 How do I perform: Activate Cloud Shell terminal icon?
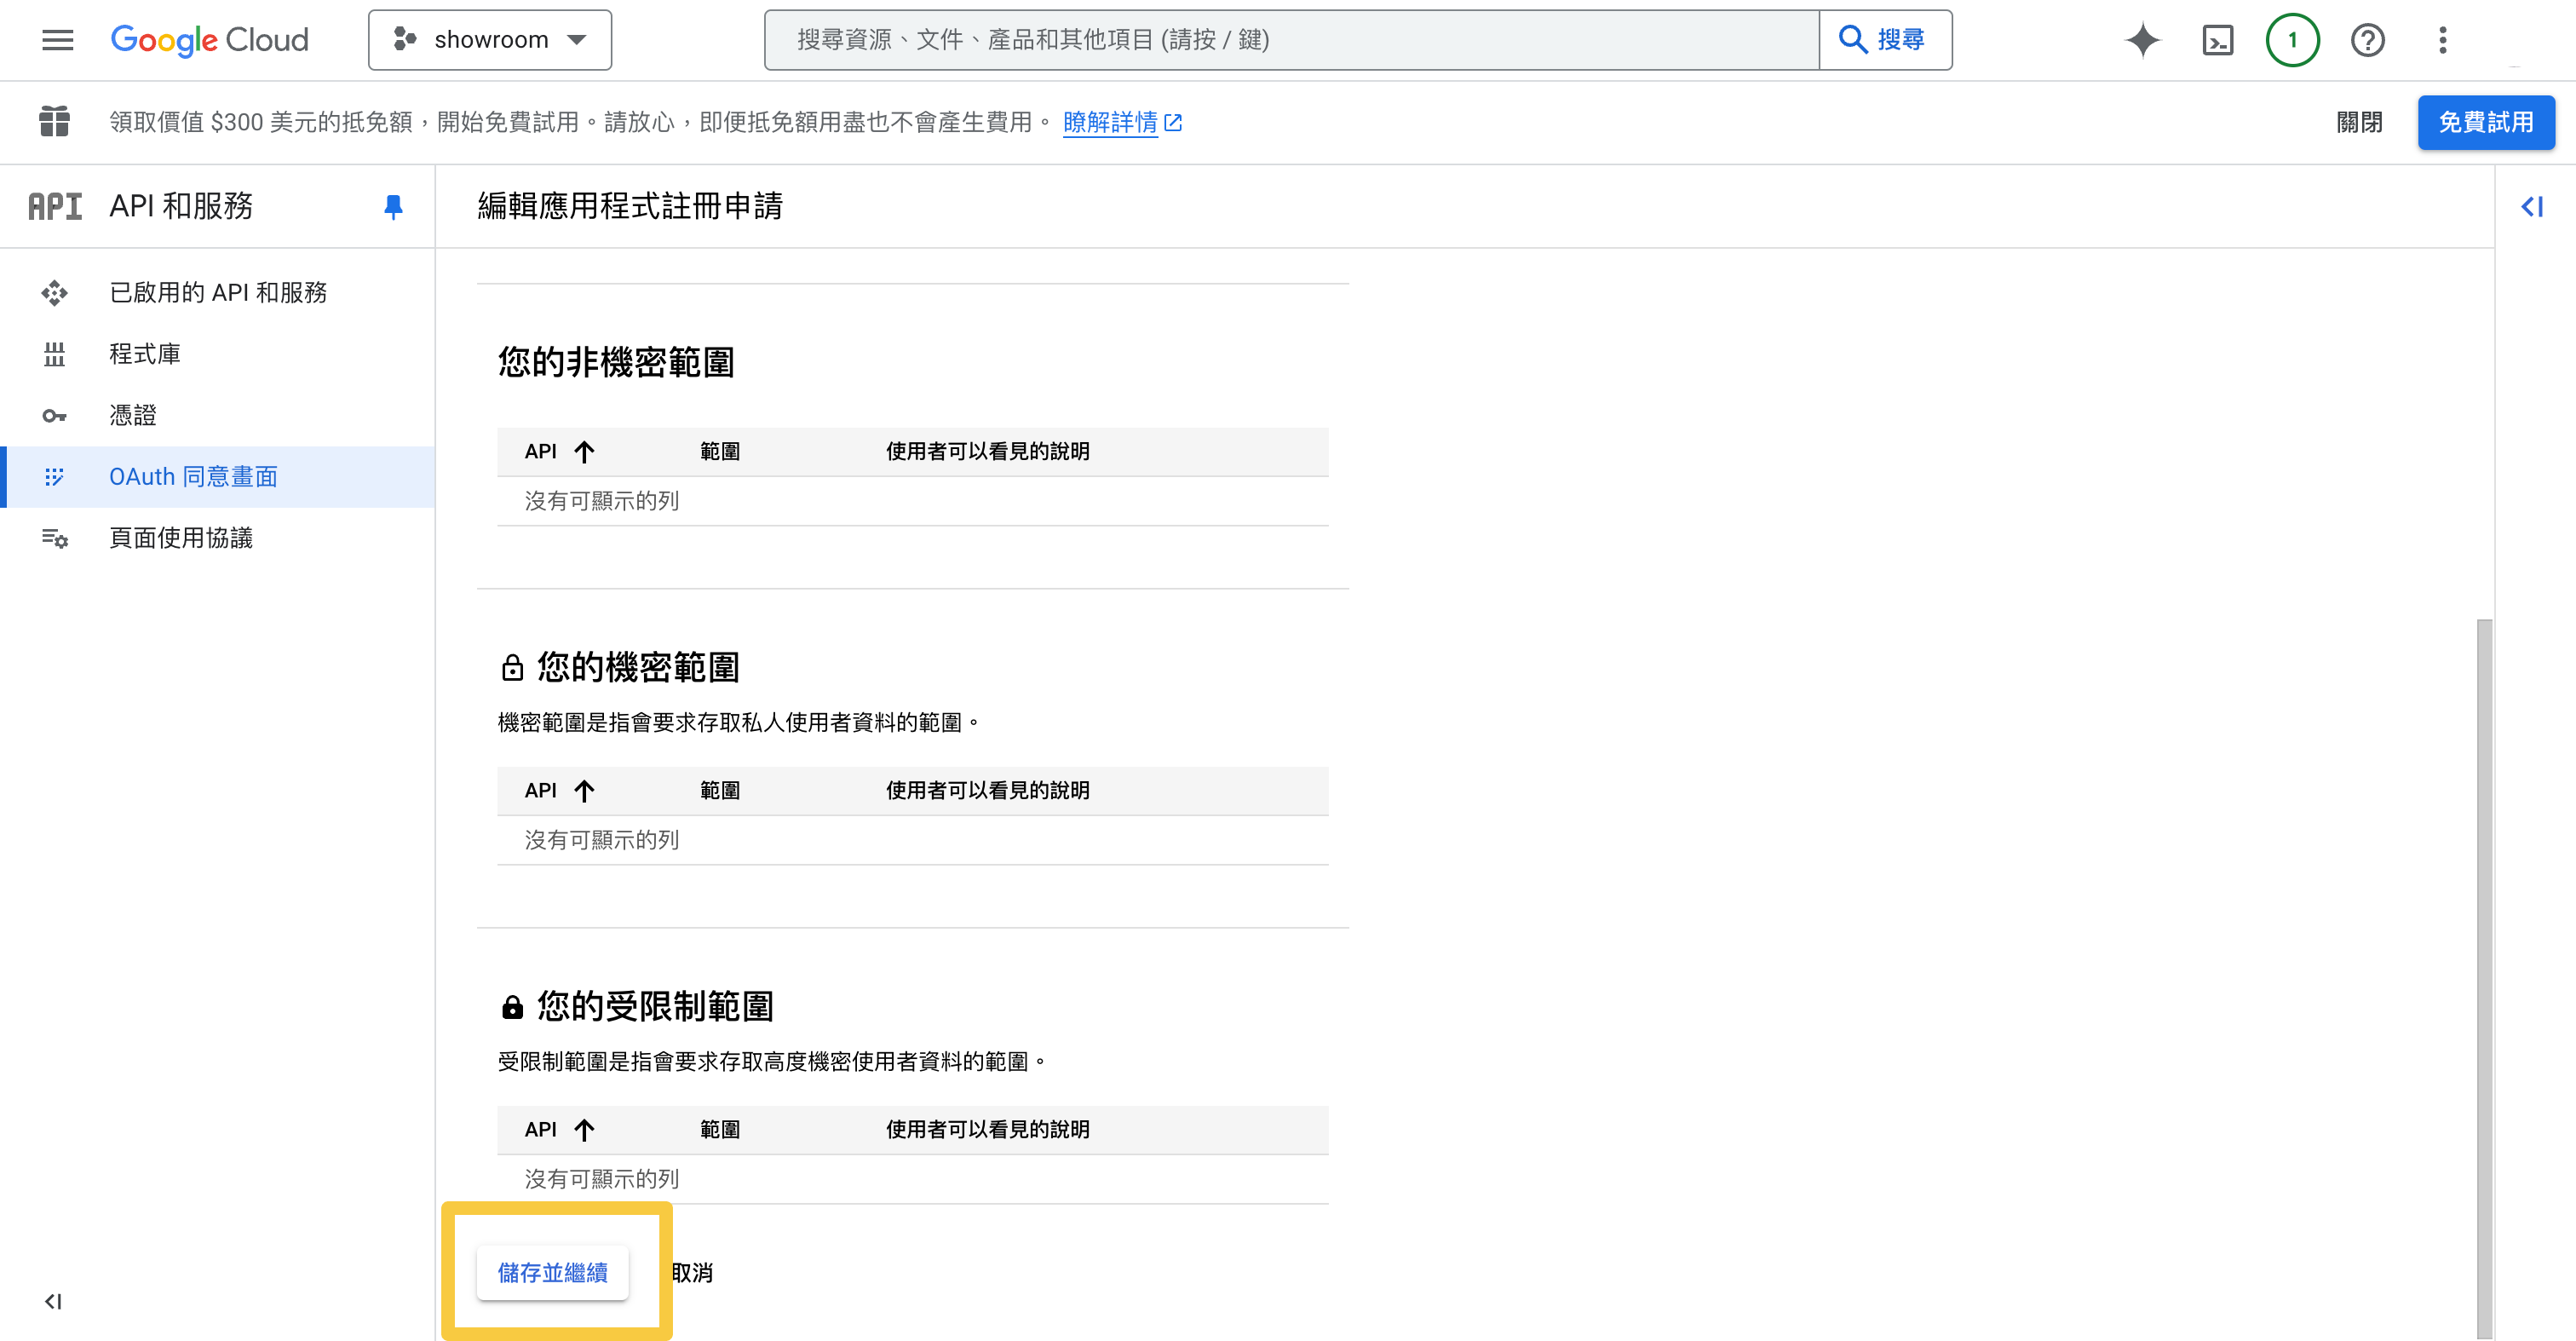click(x=2217, y=40)
